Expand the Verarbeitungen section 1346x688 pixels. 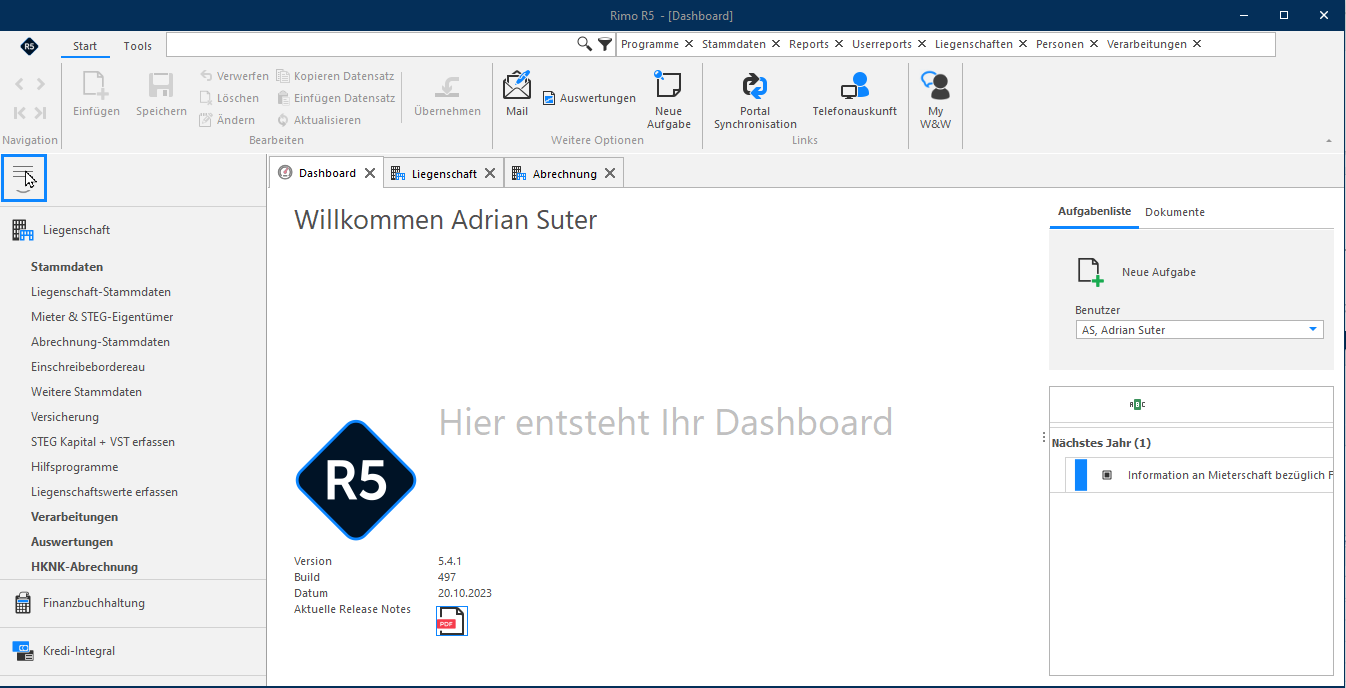tap(75, 517)
